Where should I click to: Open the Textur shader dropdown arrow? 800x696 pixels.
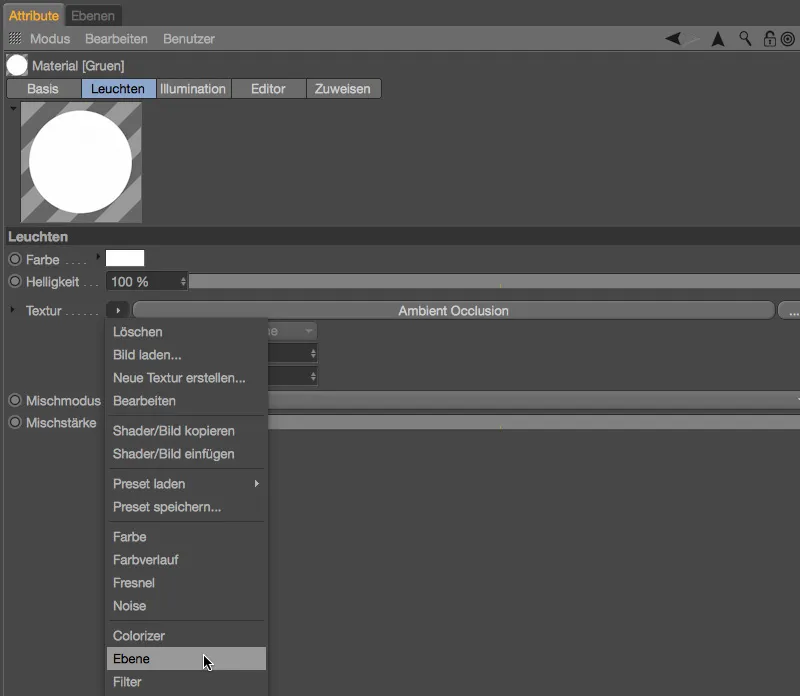118,309
